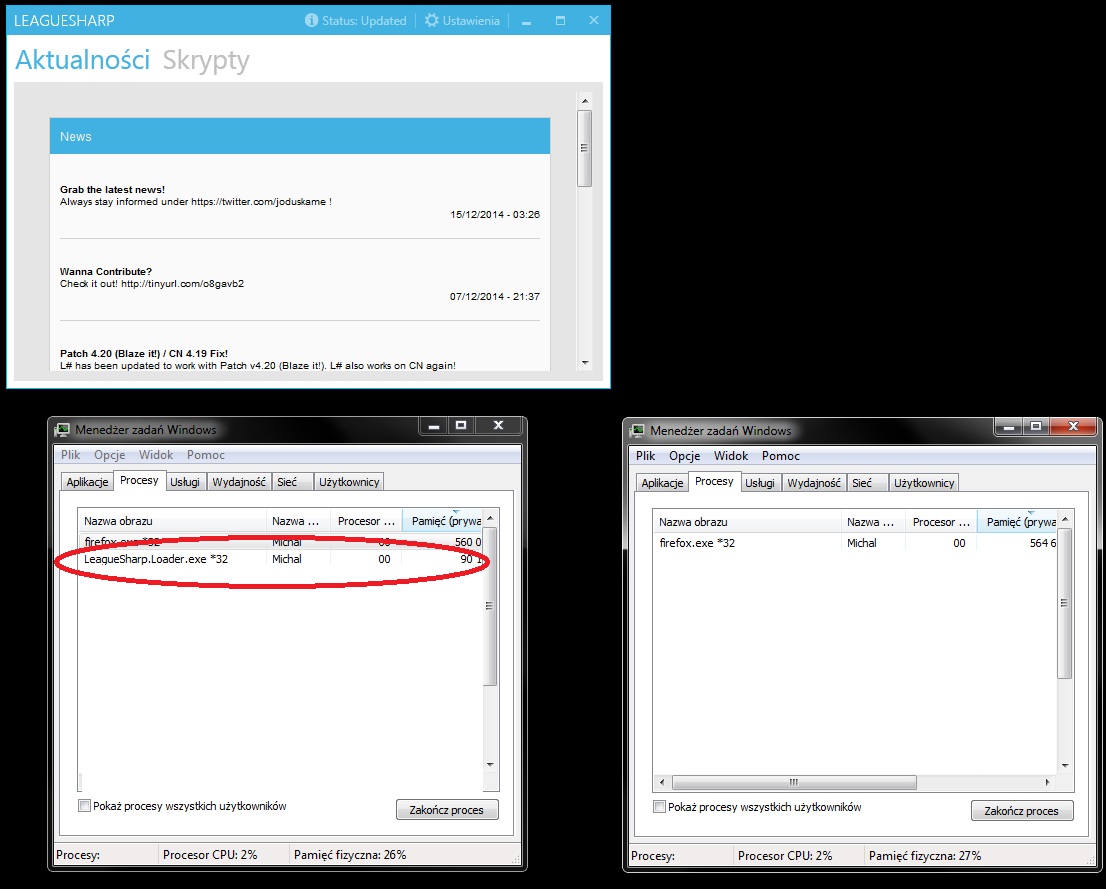Screen dimensions: 1106x889
Task: Click scroll-up arrow of LeagueSharp news list
Action: click(585, 101)
